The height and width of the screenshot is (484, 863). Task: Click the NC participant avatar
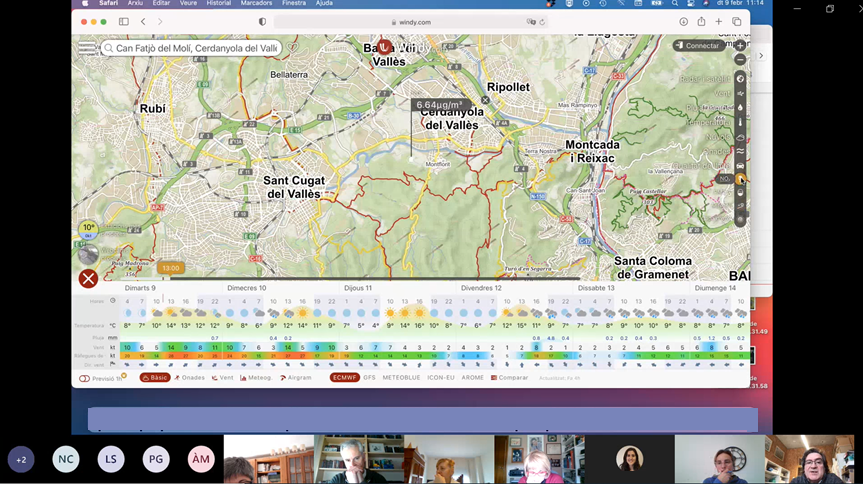[x=66, y=459]
